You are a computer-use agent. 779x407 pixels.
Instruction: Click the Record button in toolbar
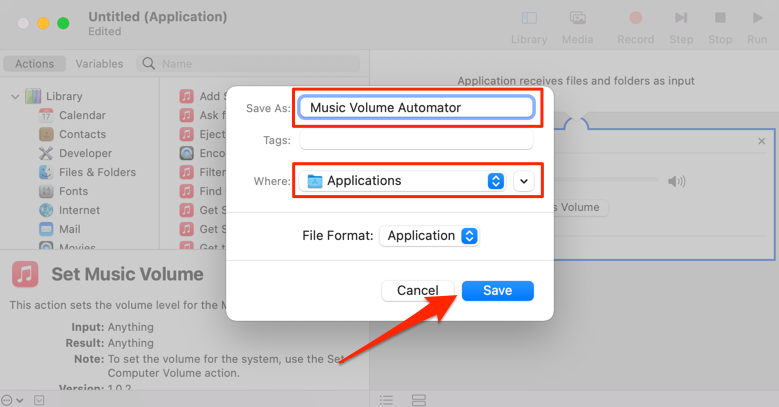pos(635,18)
